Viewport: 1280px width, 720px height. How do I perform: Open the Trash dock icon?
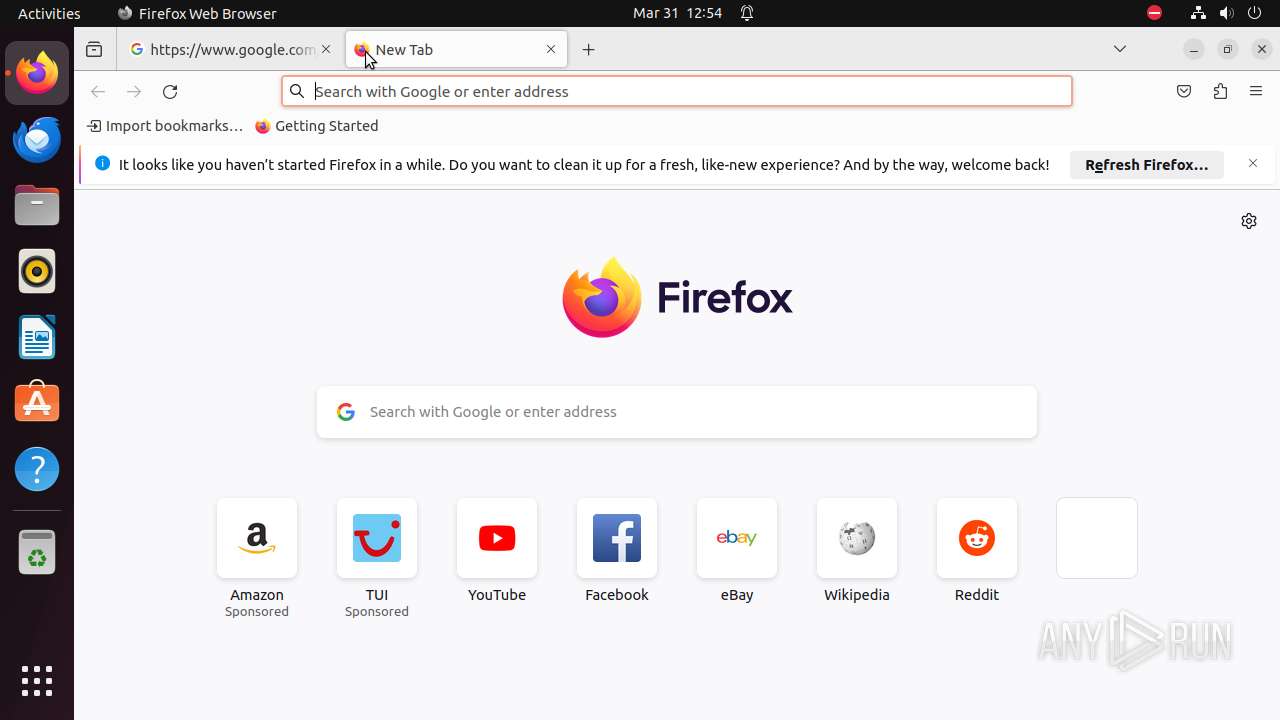pyautogui.click(x=37, y=552)
